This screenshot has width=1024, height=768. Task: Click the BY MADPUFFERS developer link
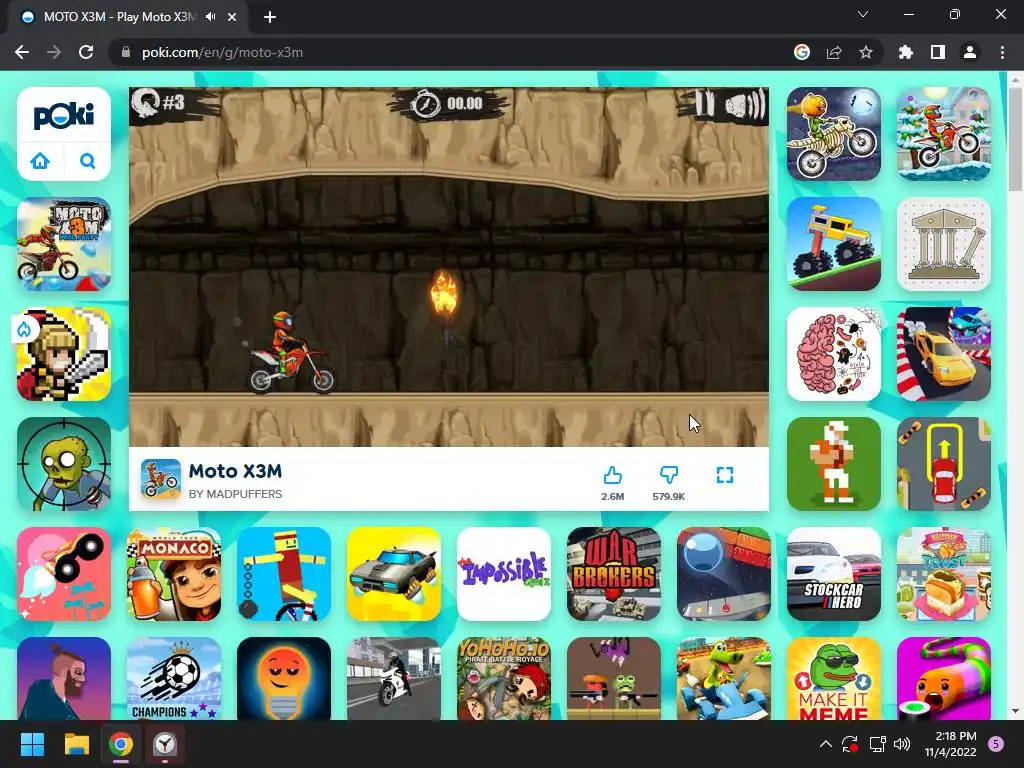235,494
